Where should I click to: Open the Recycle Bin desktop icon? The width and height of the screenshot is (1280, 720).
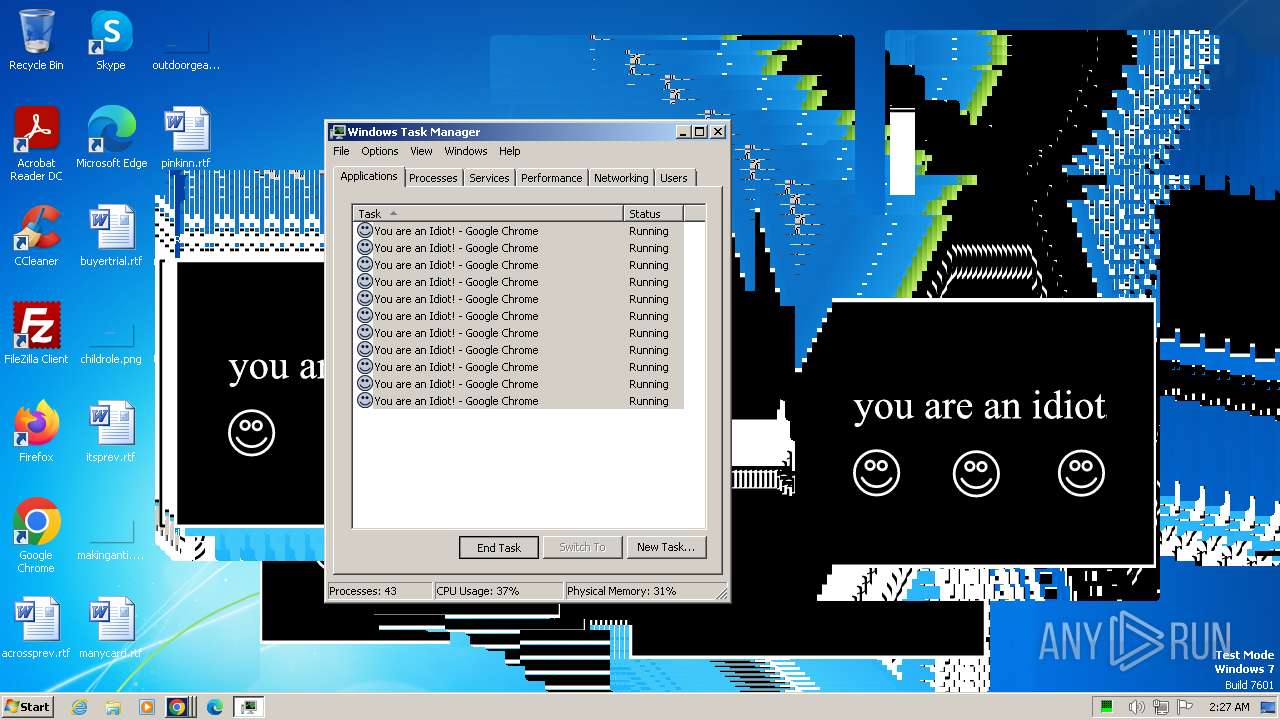tap(36, 41)
